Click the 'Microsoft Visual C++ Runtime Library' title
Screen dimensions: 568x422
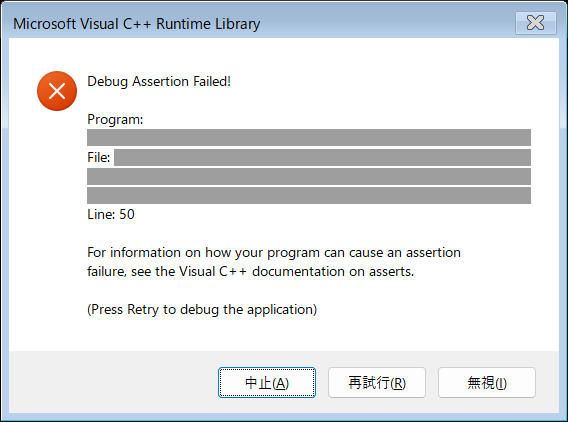coord(137,24)
